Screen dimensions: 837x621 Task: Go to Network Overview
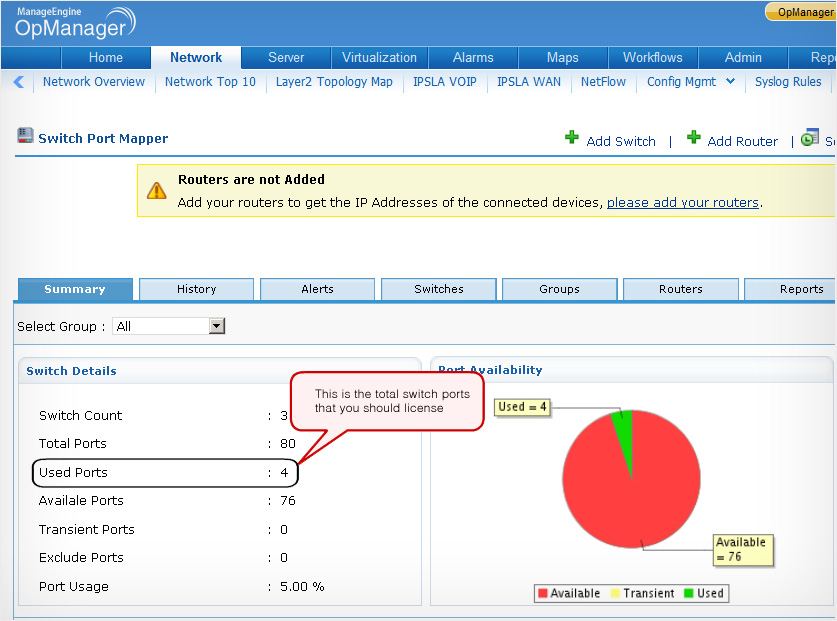[94, 82]
